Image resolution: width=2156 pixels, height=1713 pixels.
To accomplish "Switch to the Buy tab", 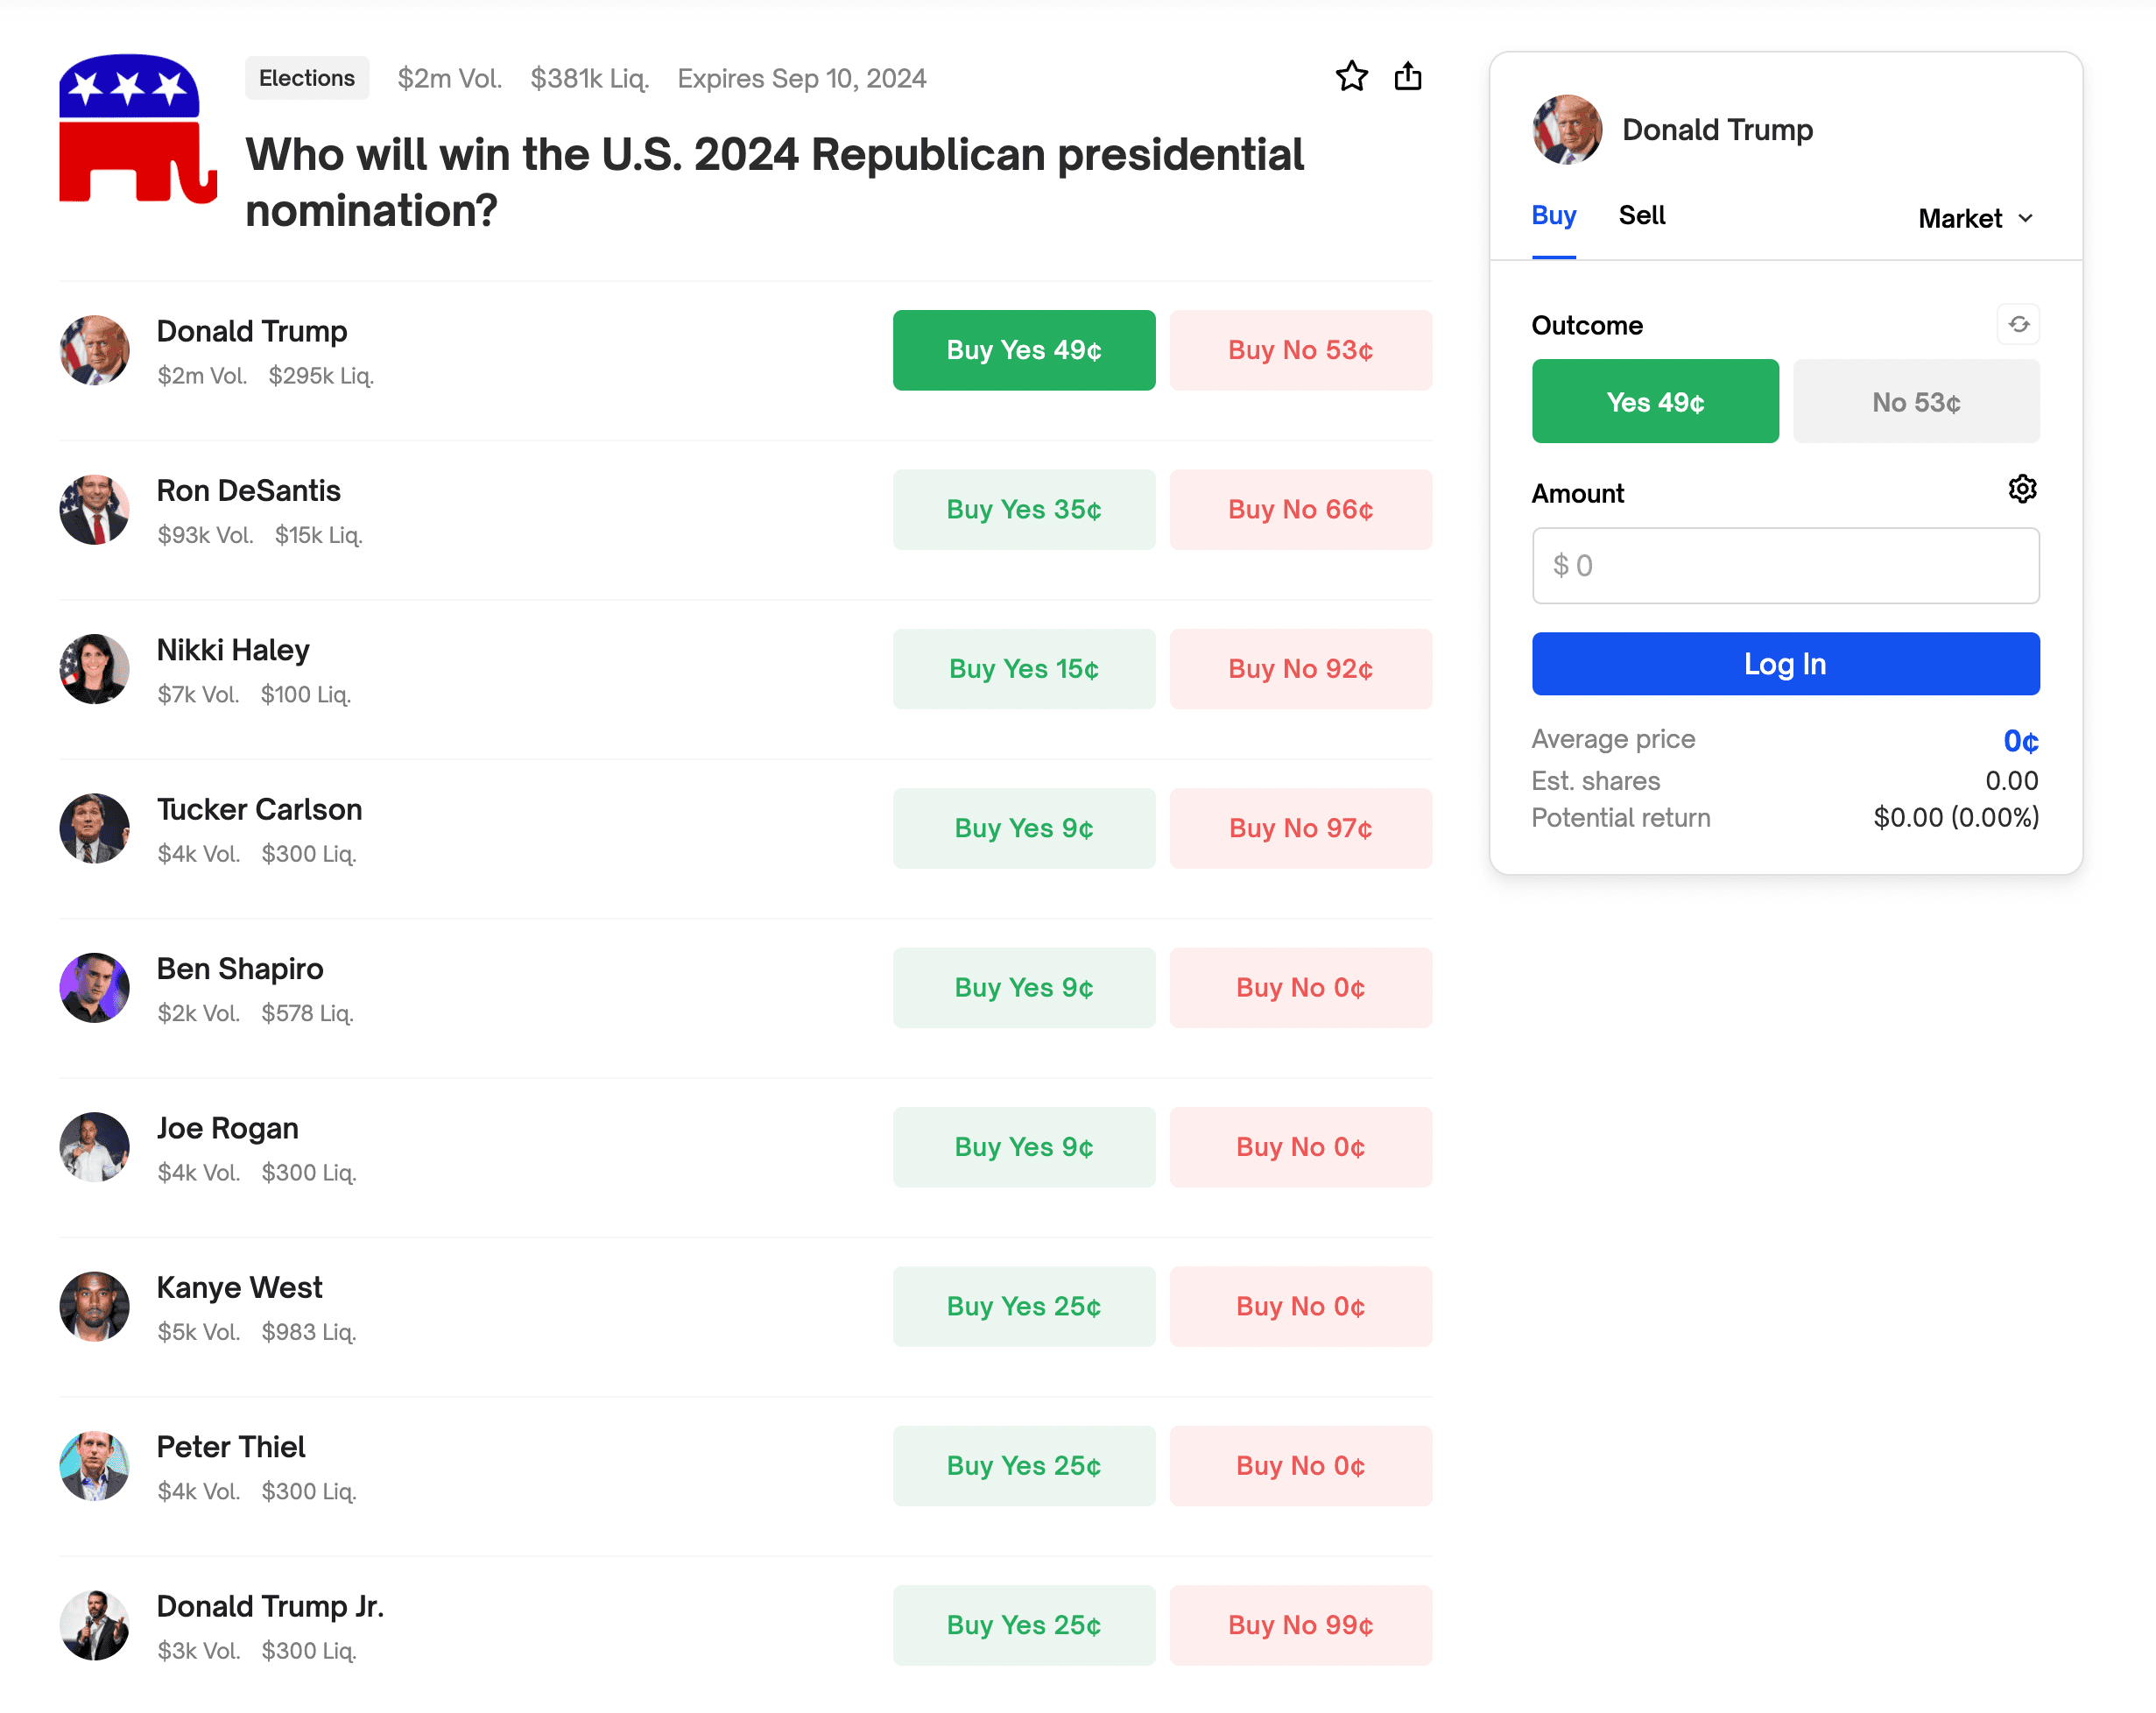I will [x=1553, y=215].
